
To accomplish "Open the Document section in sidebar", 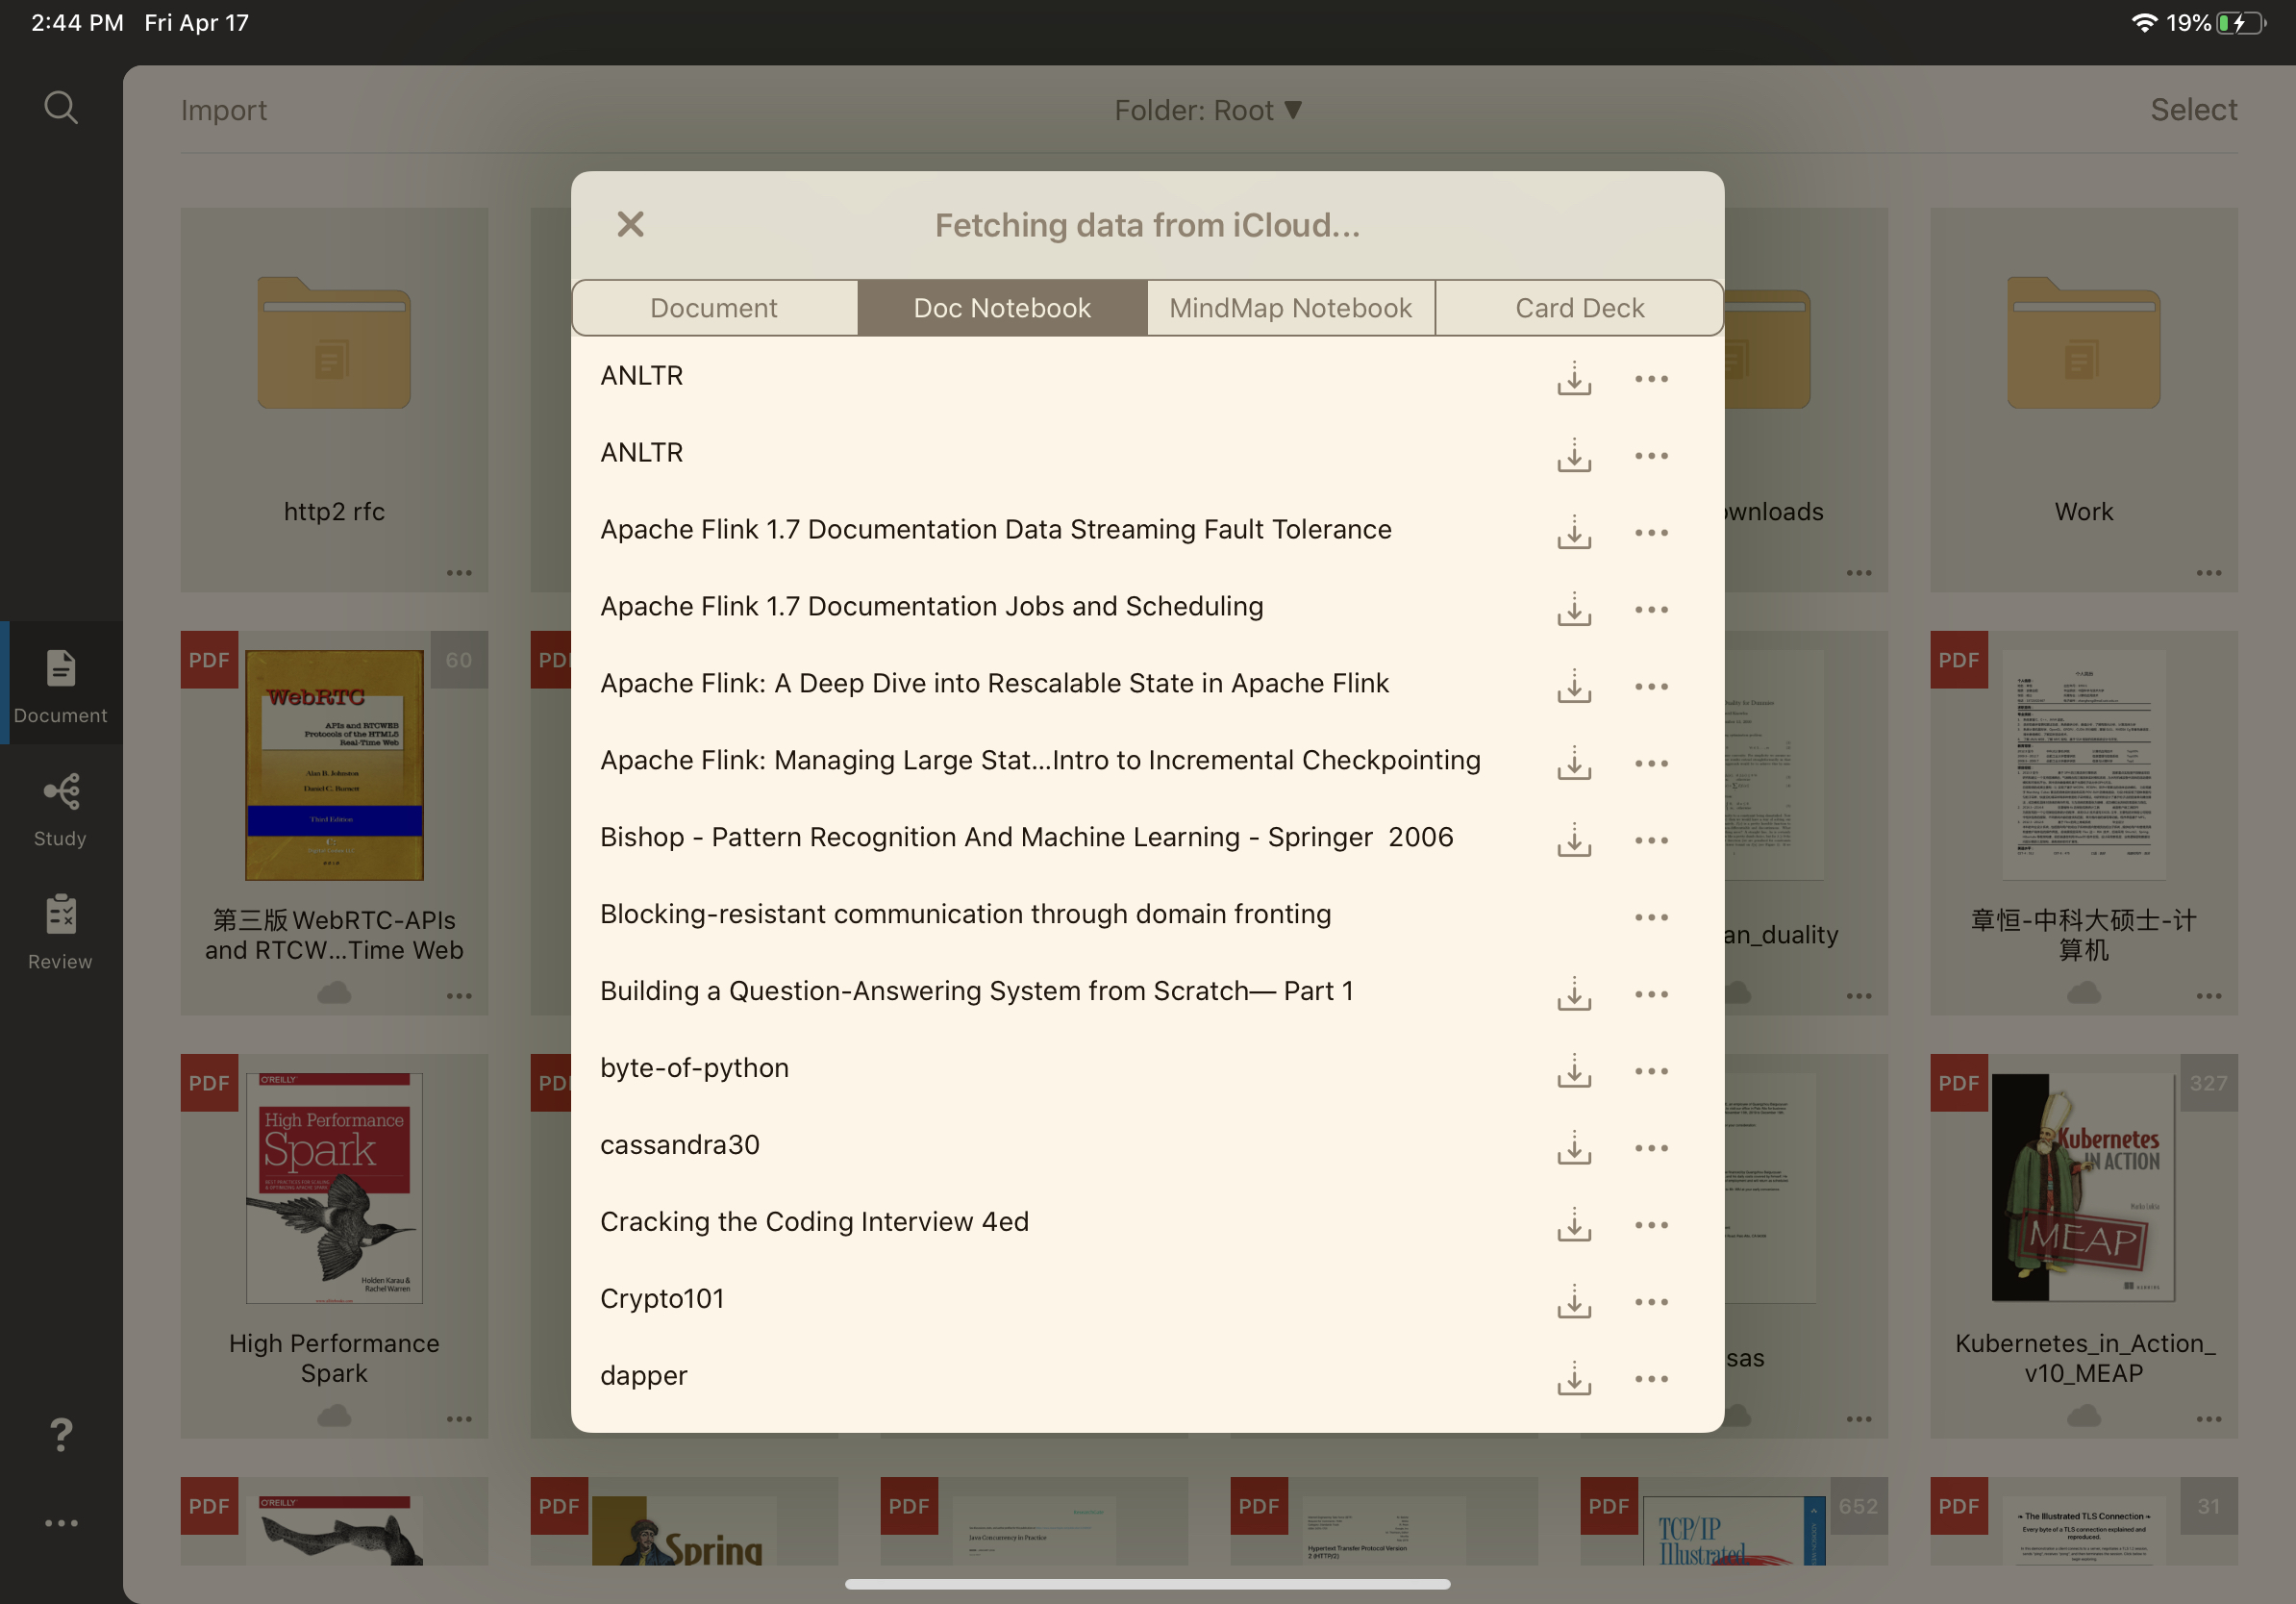I will pyautogui.click(x=61, y=685).
